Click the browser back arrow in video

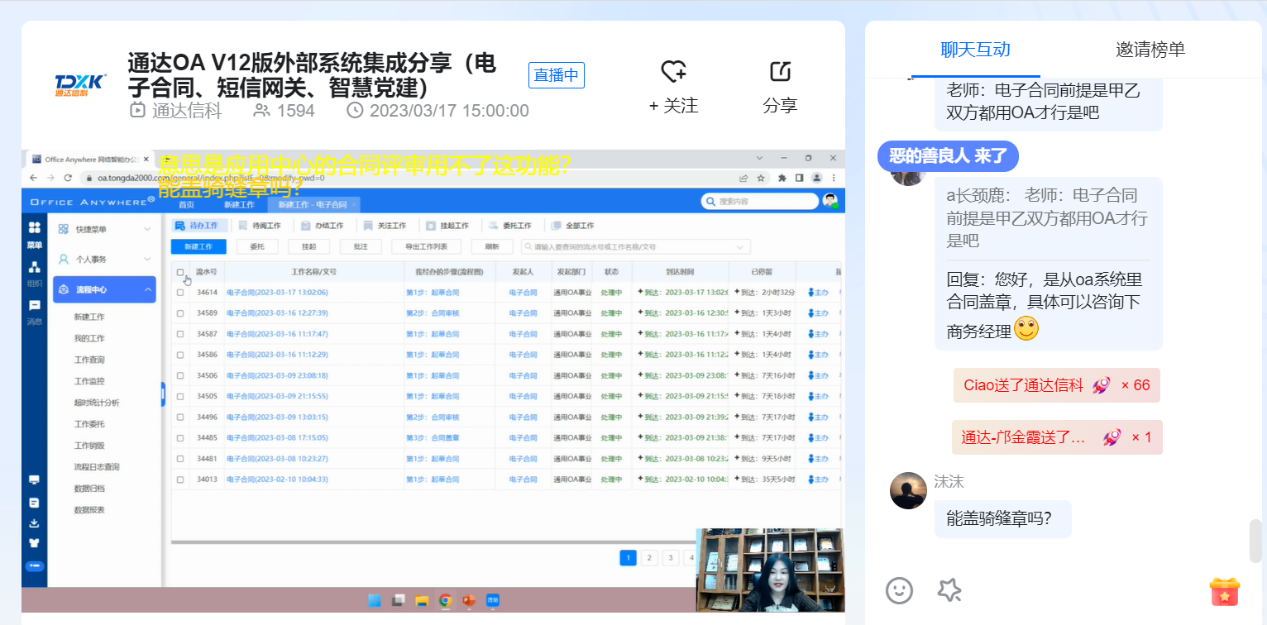pyautogui.click(x=32, y=177)
